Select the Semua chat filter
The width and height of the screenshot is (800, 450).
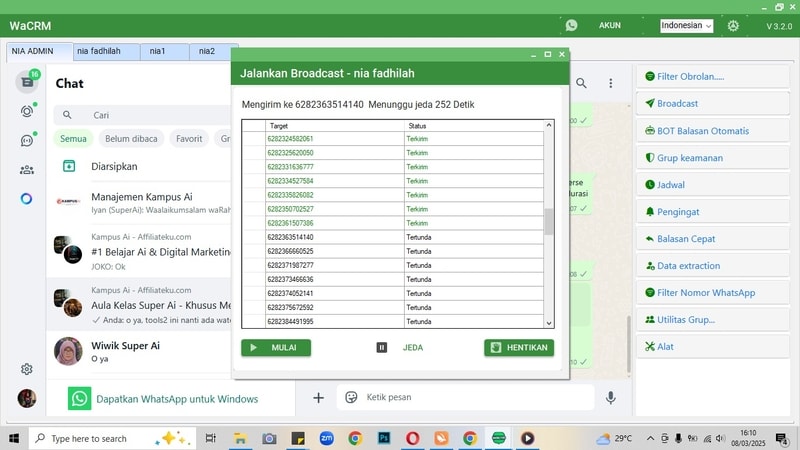tap(73, 139)
